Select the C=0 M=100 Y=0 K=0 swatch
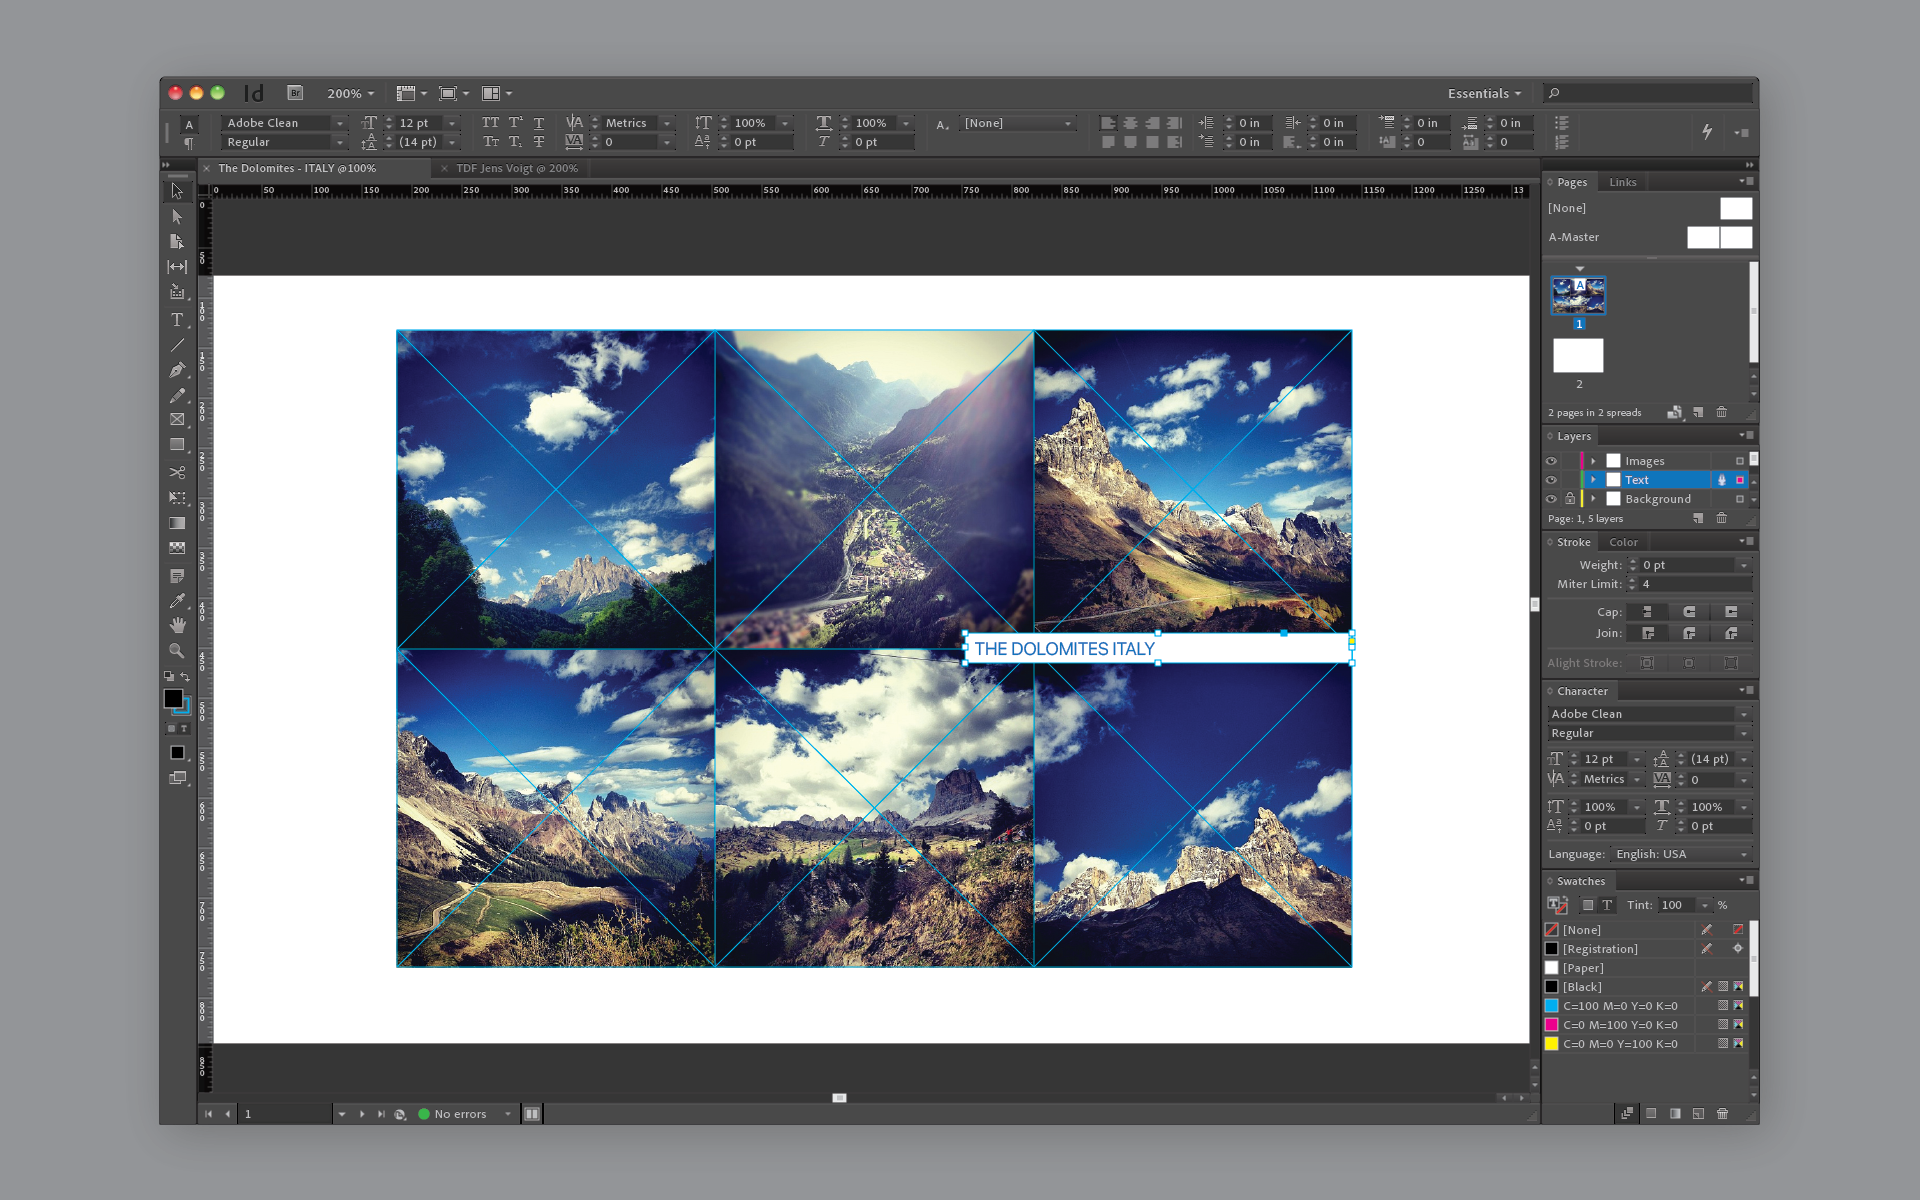The height and width of the screenshot is (1200, 1920). [1619, 1025]
